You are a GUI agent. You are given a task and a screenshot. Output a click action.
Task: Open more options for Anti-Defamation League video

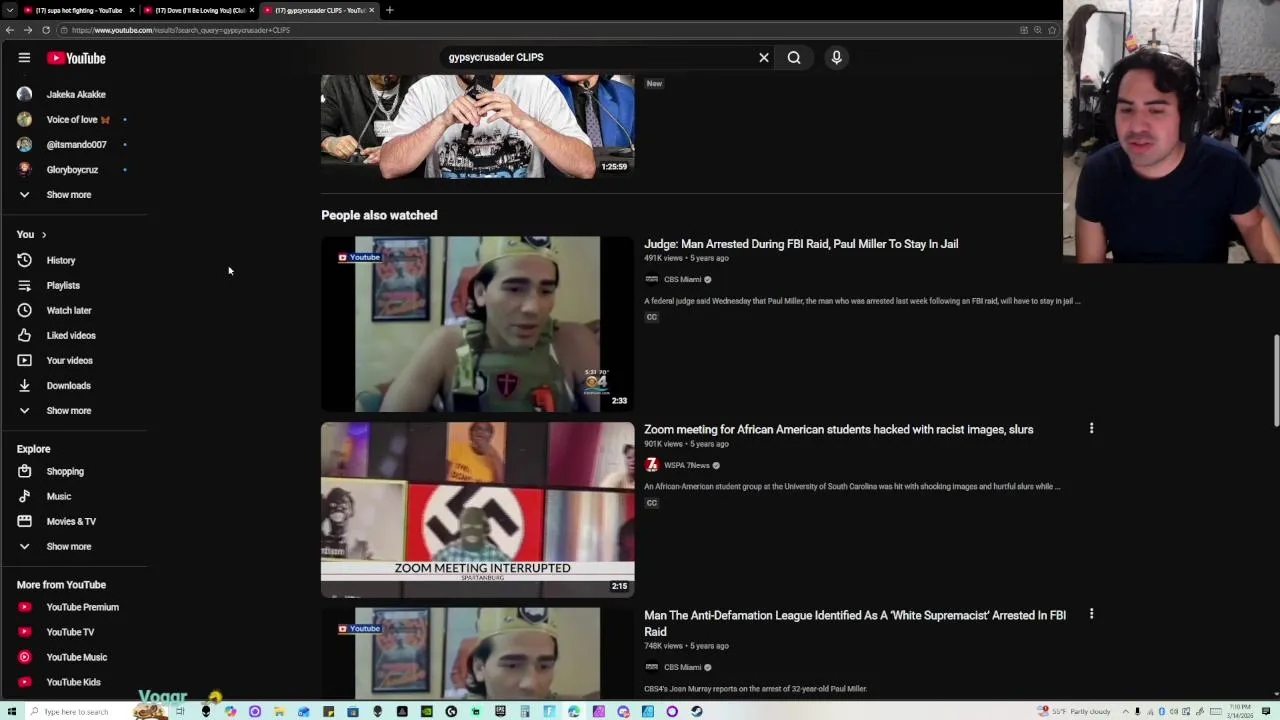(1091, 614)
